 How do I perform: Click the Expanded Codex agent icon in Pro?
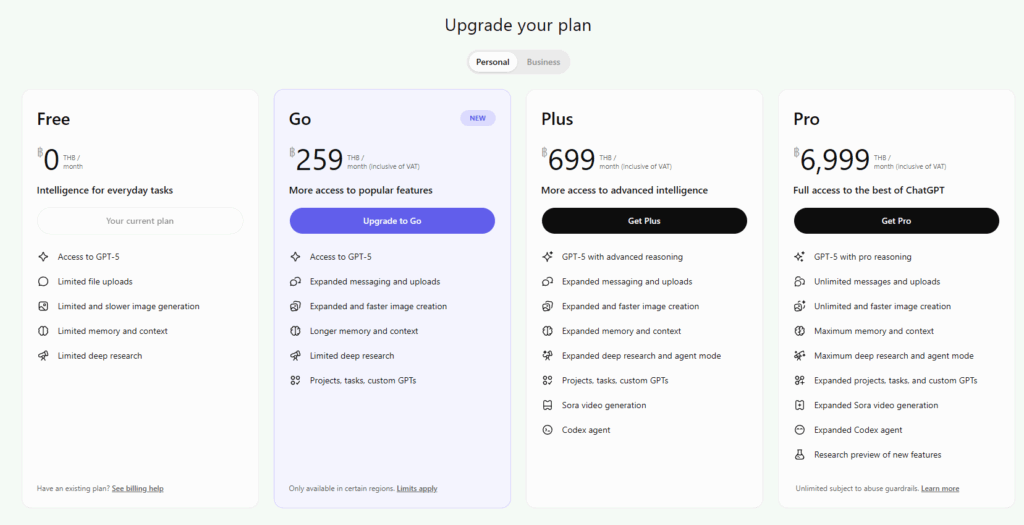(x=799, y=430)
